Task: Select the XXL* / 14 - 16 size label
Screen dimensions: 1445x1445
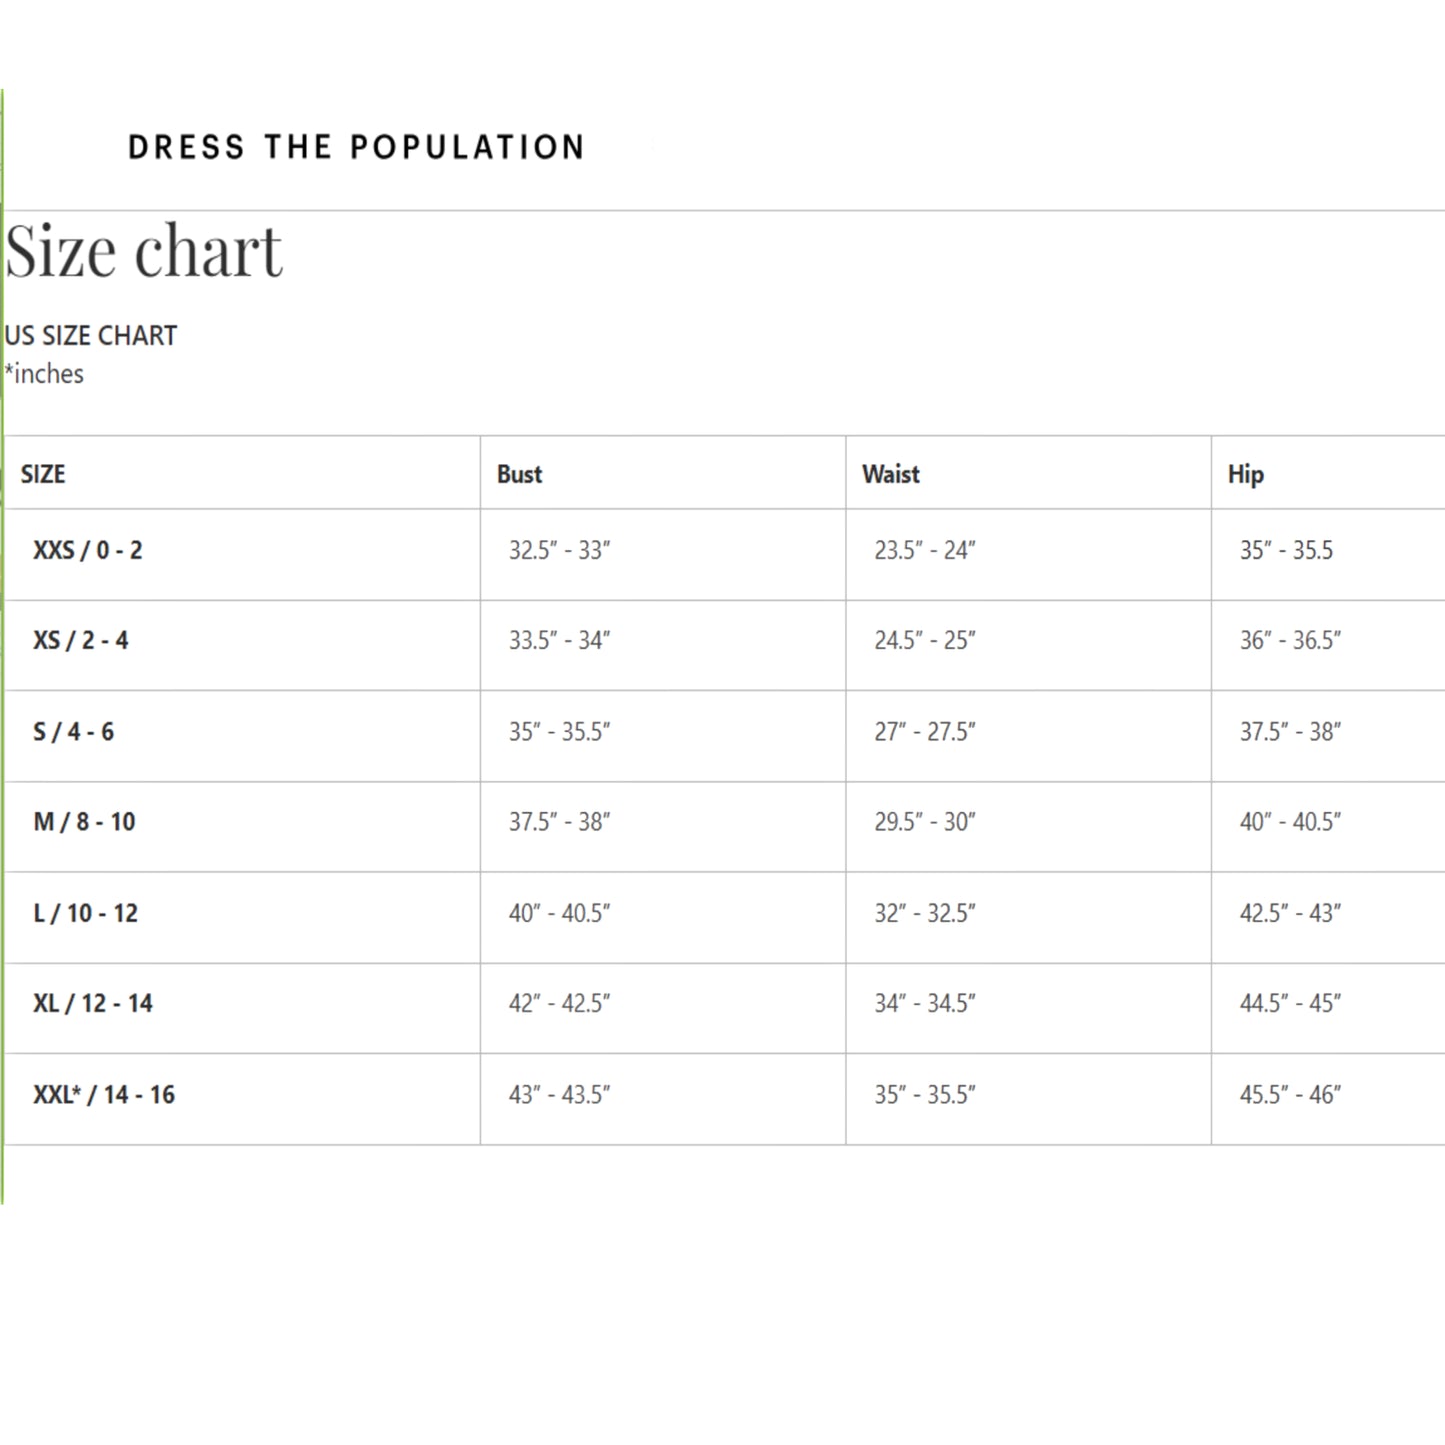Action: pyautogui.click(x=104, y=1095)
